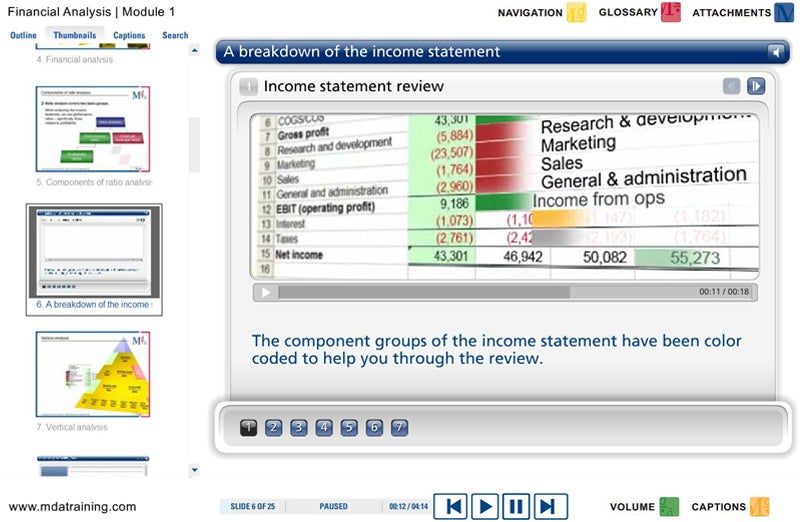Jump to step 4 of review
800x522 pixels.
click(x=324, y=428)
